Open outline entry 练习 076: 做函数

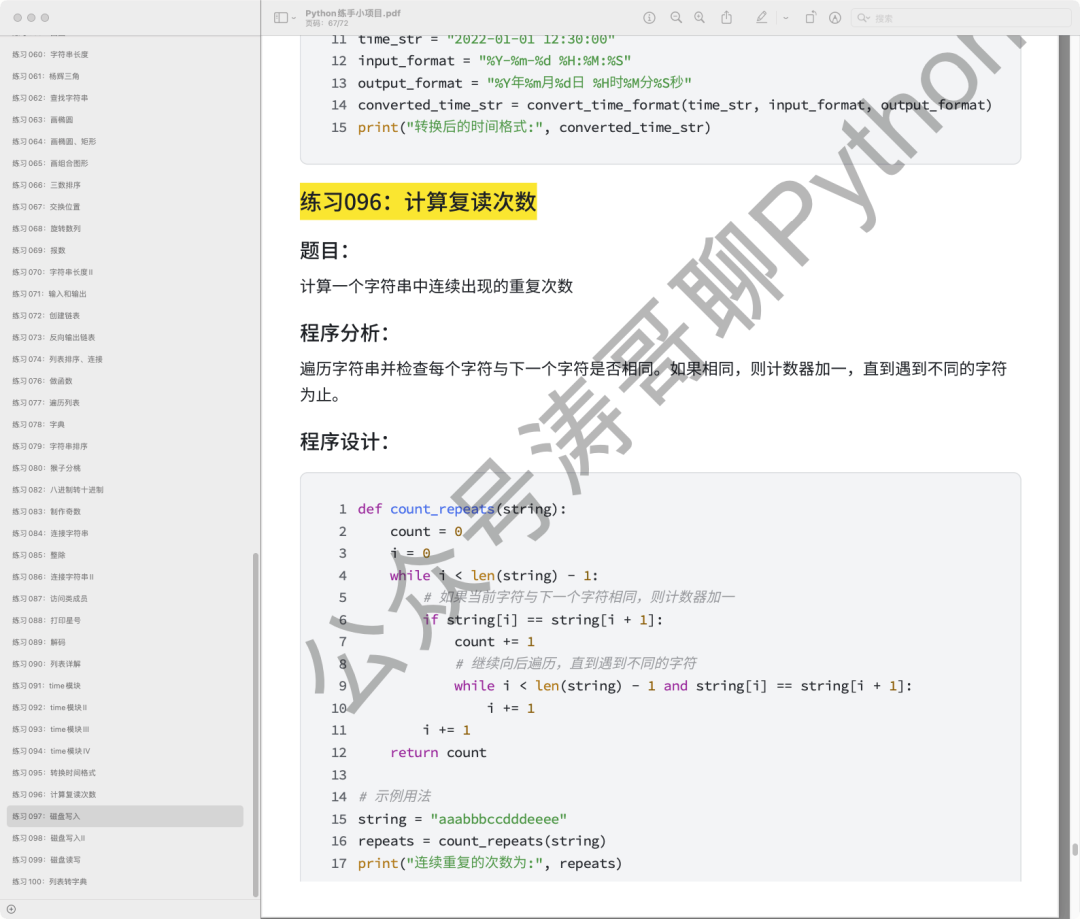pos(42,382)
